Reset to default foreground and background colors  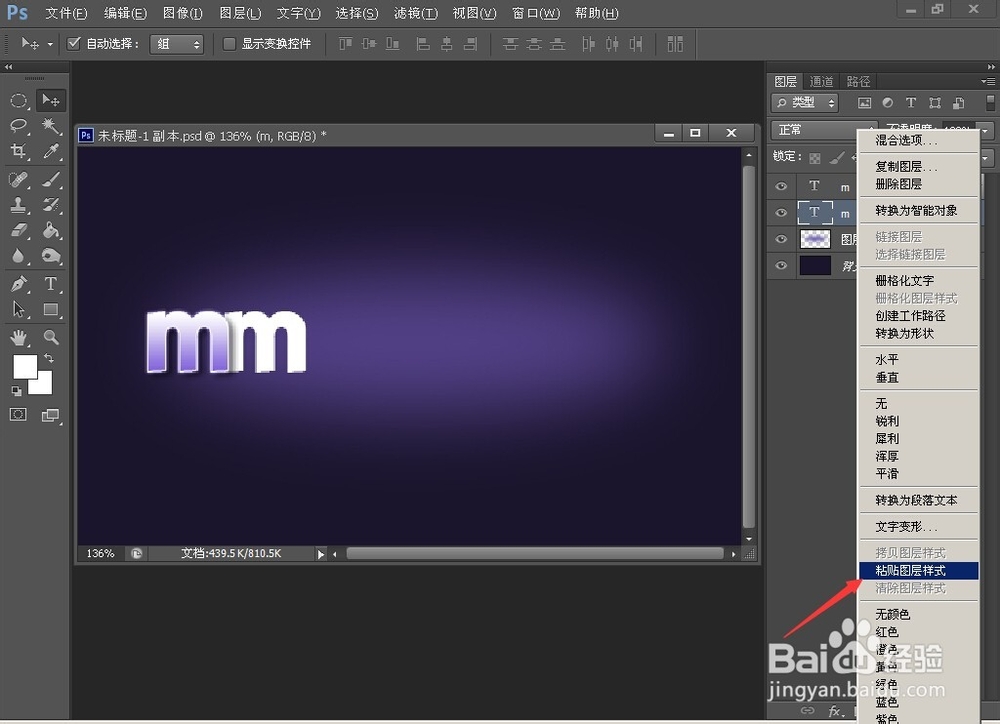click(17, 390)
